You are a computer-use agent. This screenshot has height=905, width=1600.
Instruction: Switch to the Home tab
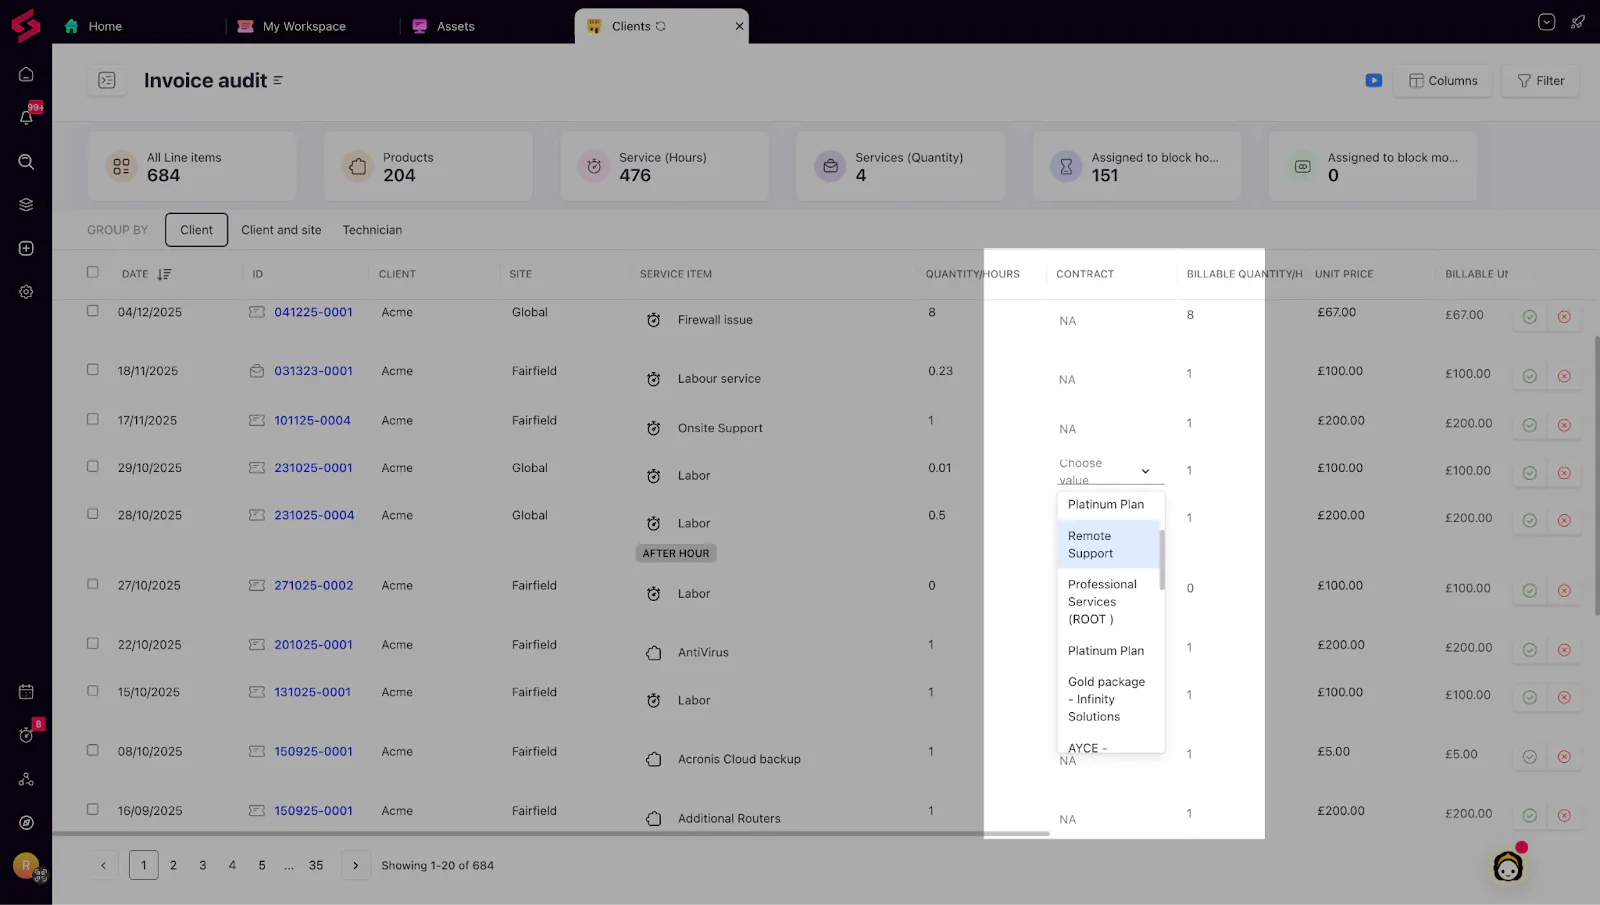(93, 26)
